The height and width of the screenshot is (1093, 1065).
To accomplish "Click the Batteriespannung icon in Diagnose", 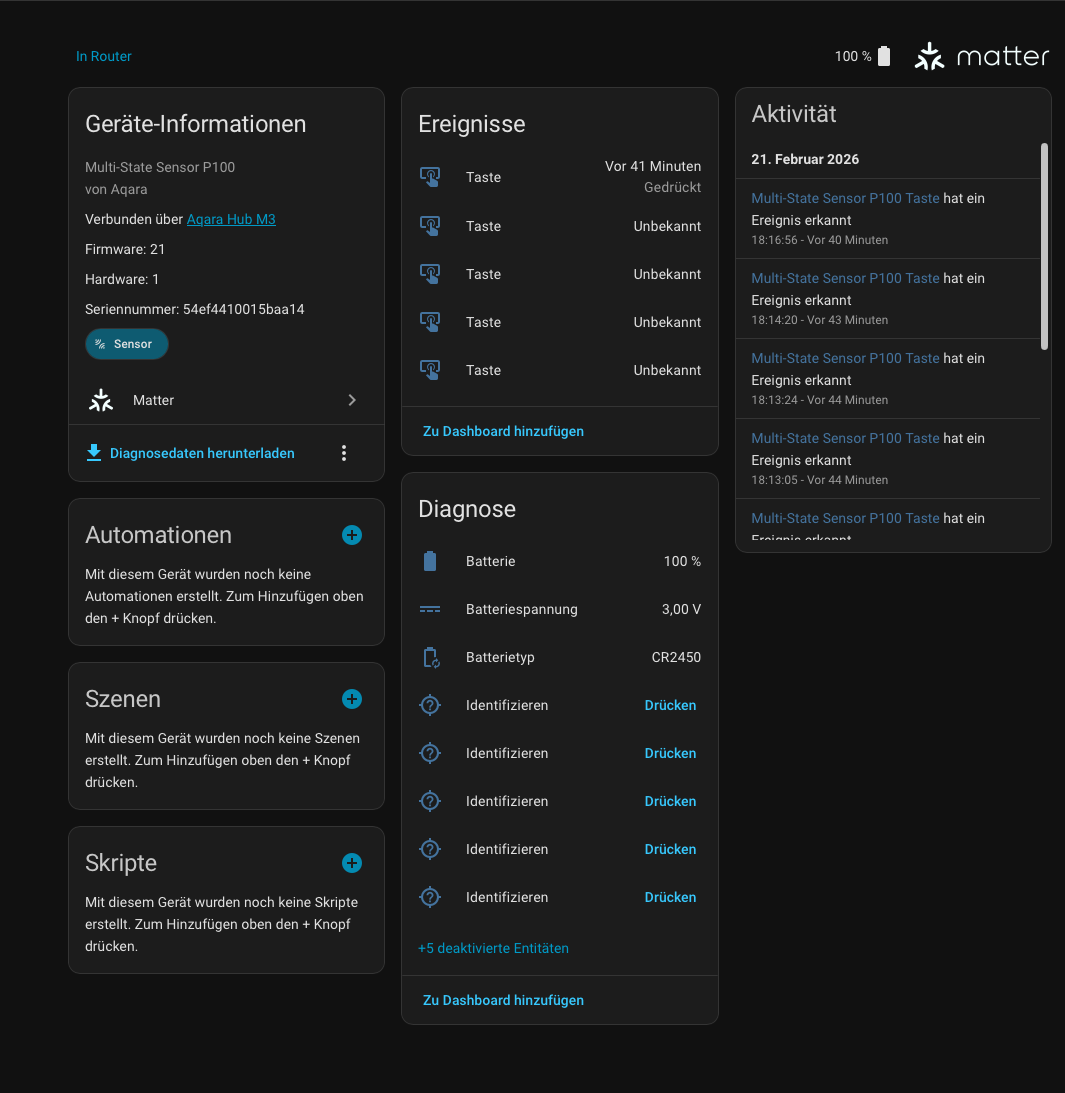I will click(x=430, y=609).
